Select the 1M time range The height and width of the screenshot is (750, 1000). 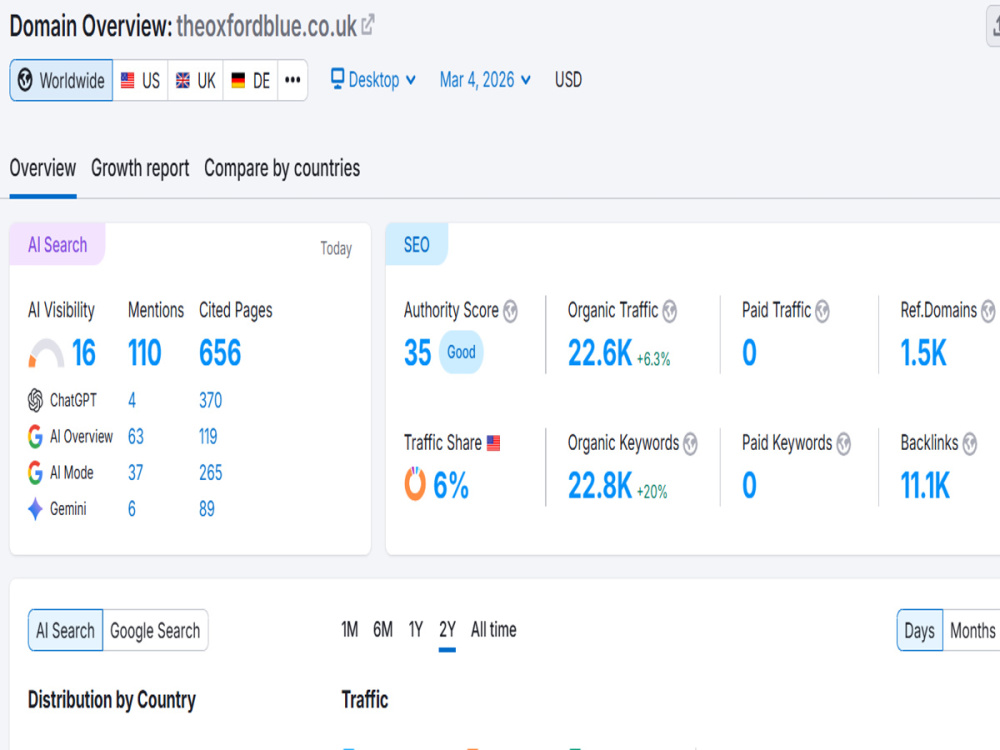[349, 630]
